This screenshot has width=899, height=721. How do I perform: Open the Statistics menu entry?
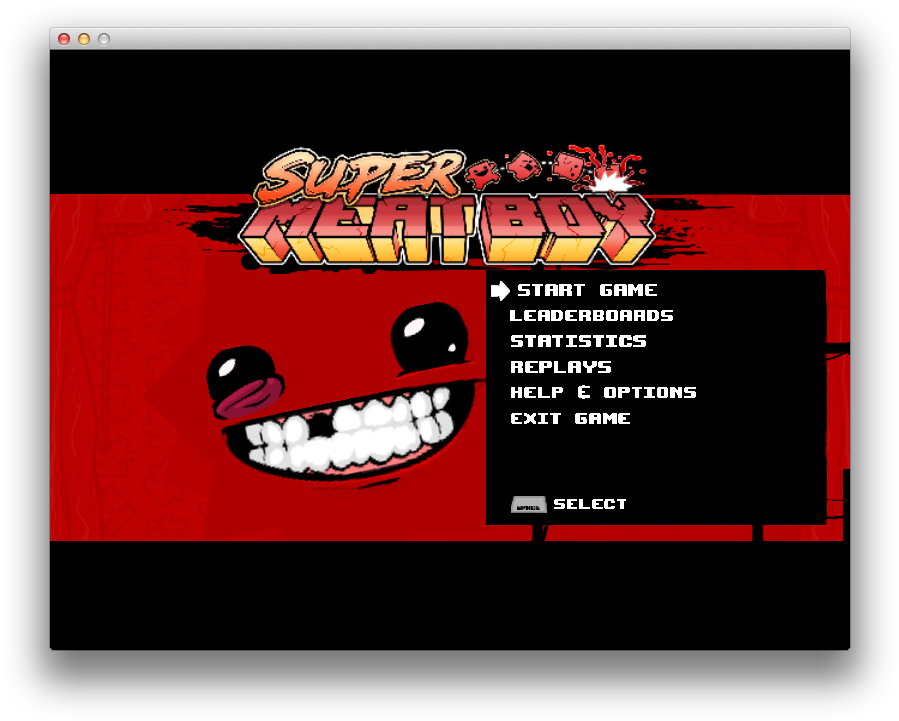tap(578, 341)
